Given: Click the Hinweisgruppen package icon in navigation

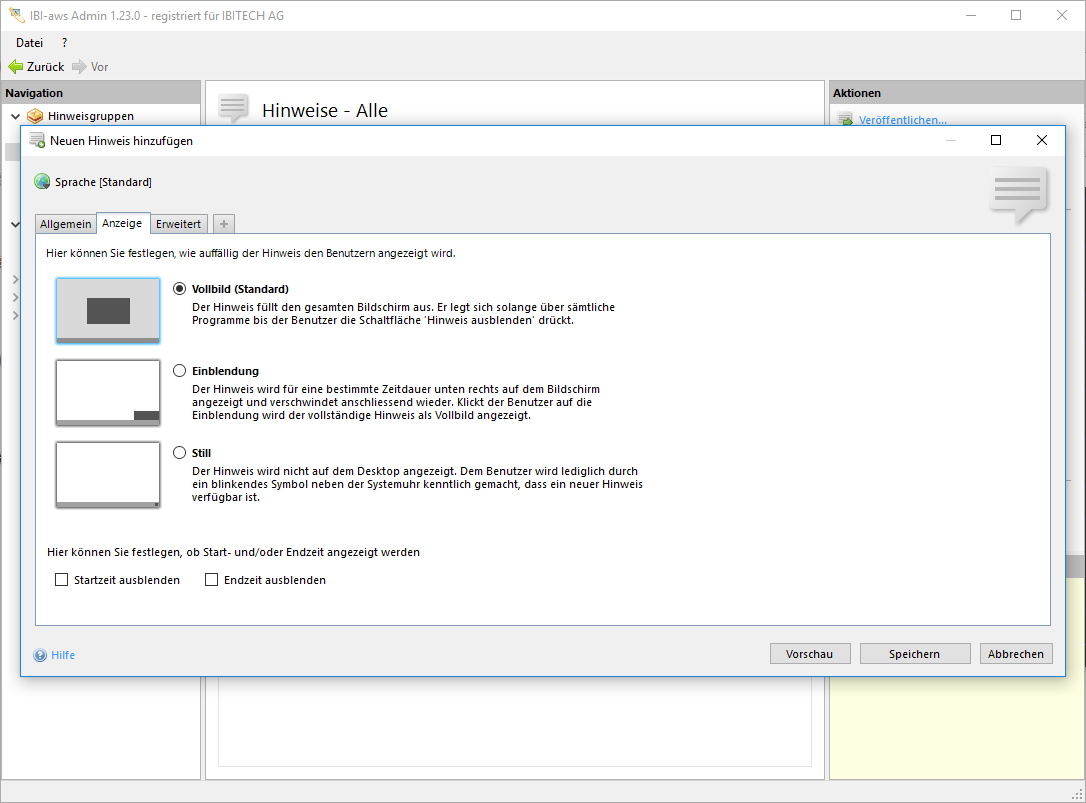Looking at the screenshot, I should point(35,116).
